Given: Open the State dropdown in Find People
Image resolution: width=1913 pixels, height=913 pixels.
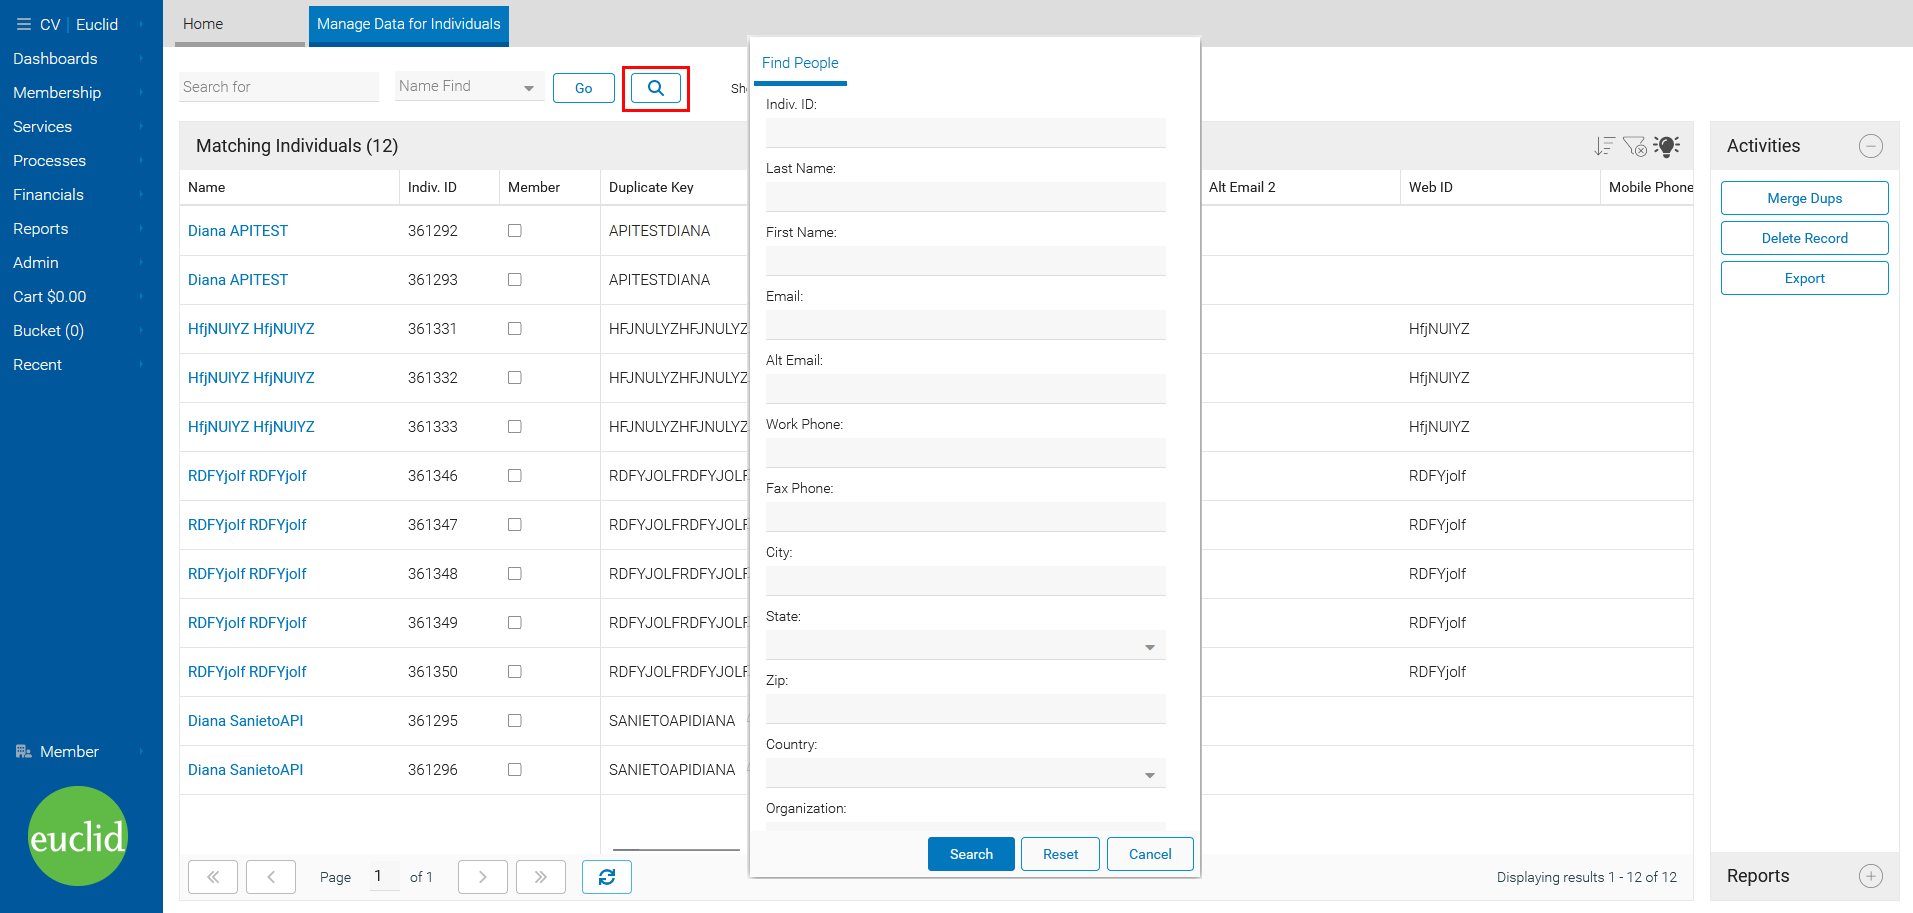Looking at the screenshot, I should click(x=965, y=646).
